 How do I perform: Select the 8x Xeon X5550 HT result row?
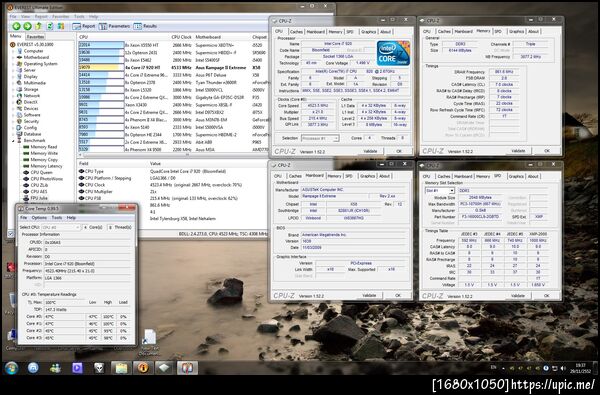tap(172, 45)
